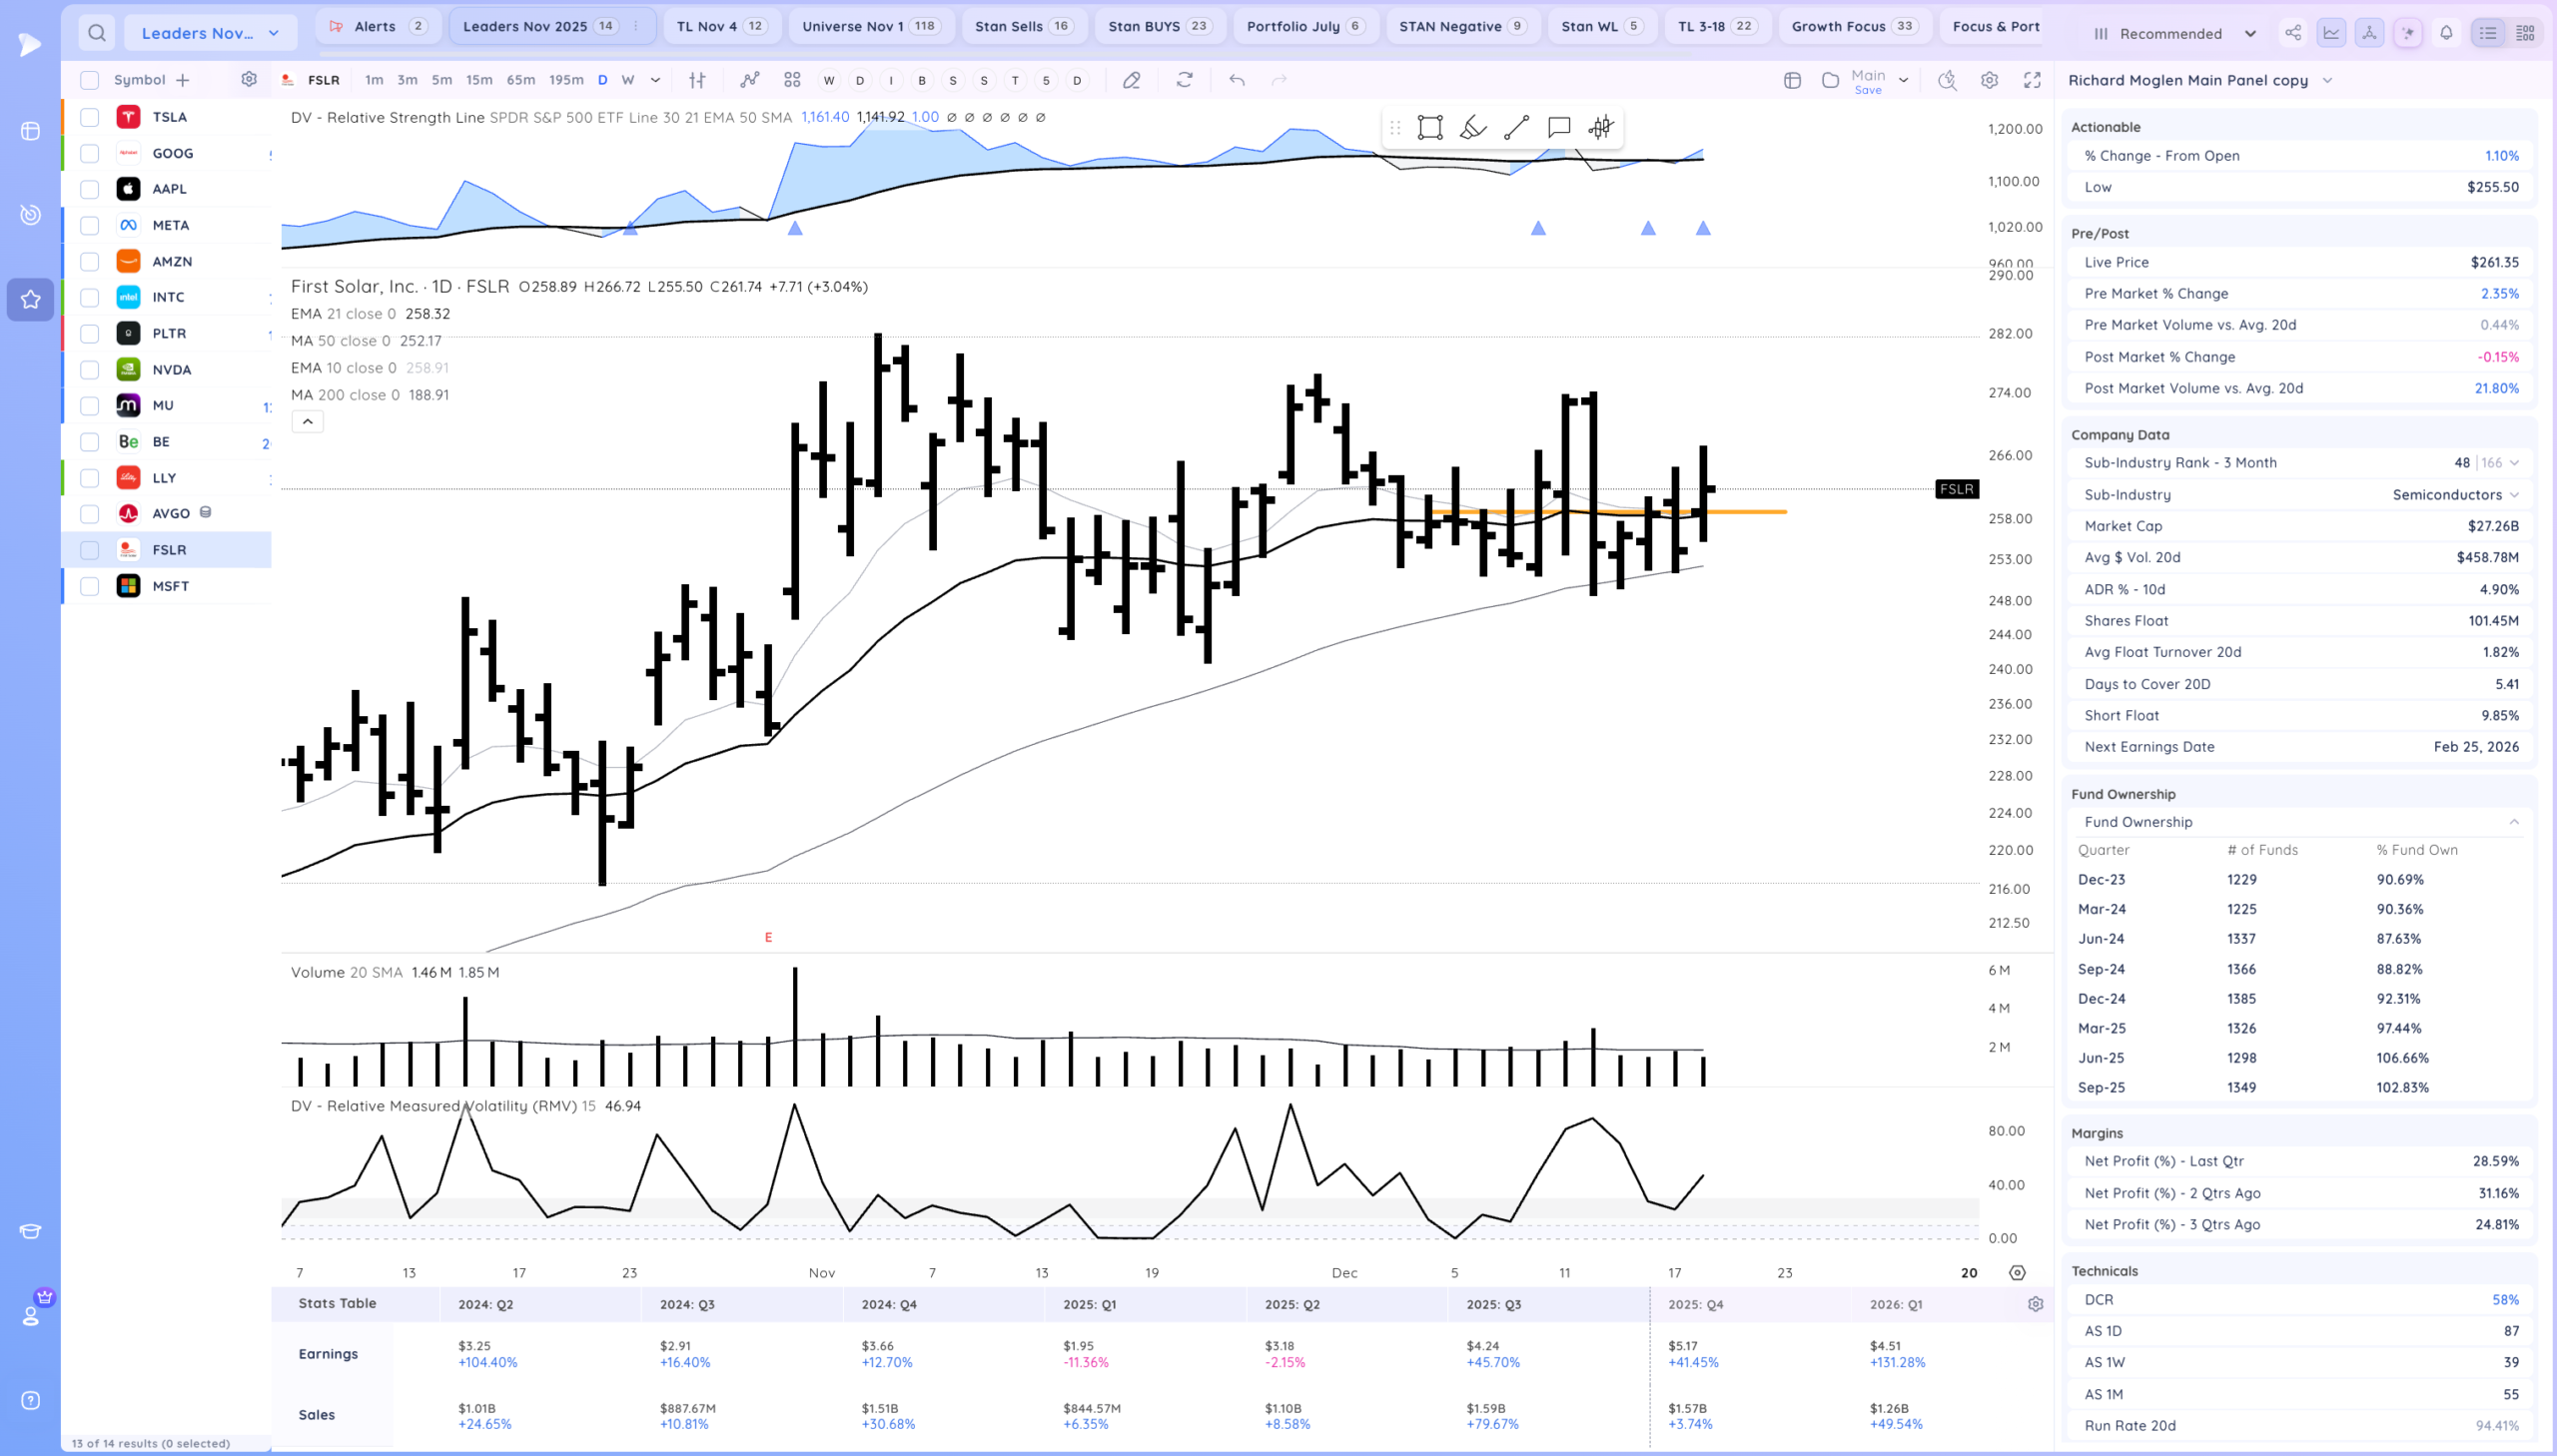
Task: Select the 15m timeframe button
Action: (479, 80)
